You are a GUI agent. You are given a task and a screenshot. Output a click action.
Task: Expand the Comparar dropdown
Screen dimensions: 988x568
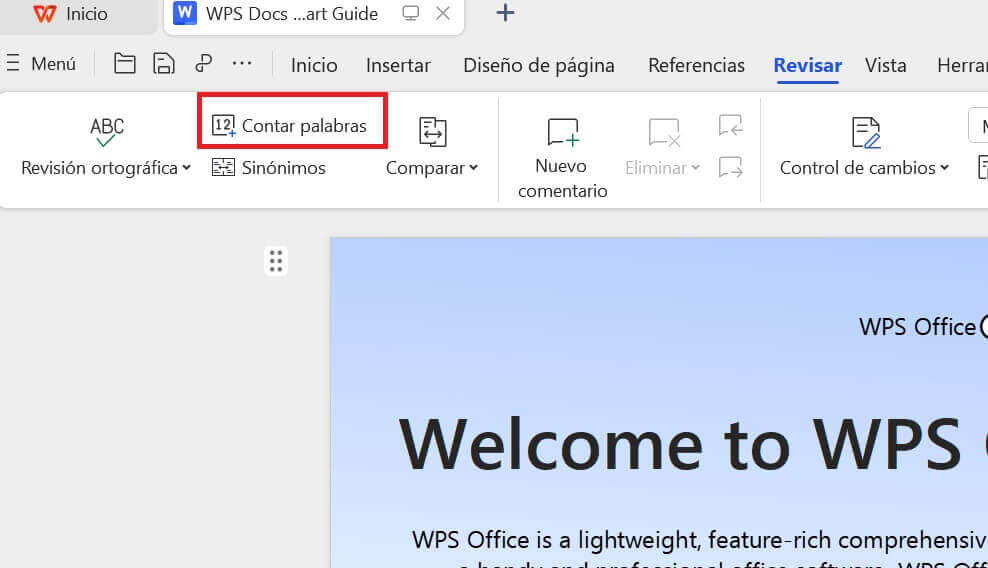474,168
